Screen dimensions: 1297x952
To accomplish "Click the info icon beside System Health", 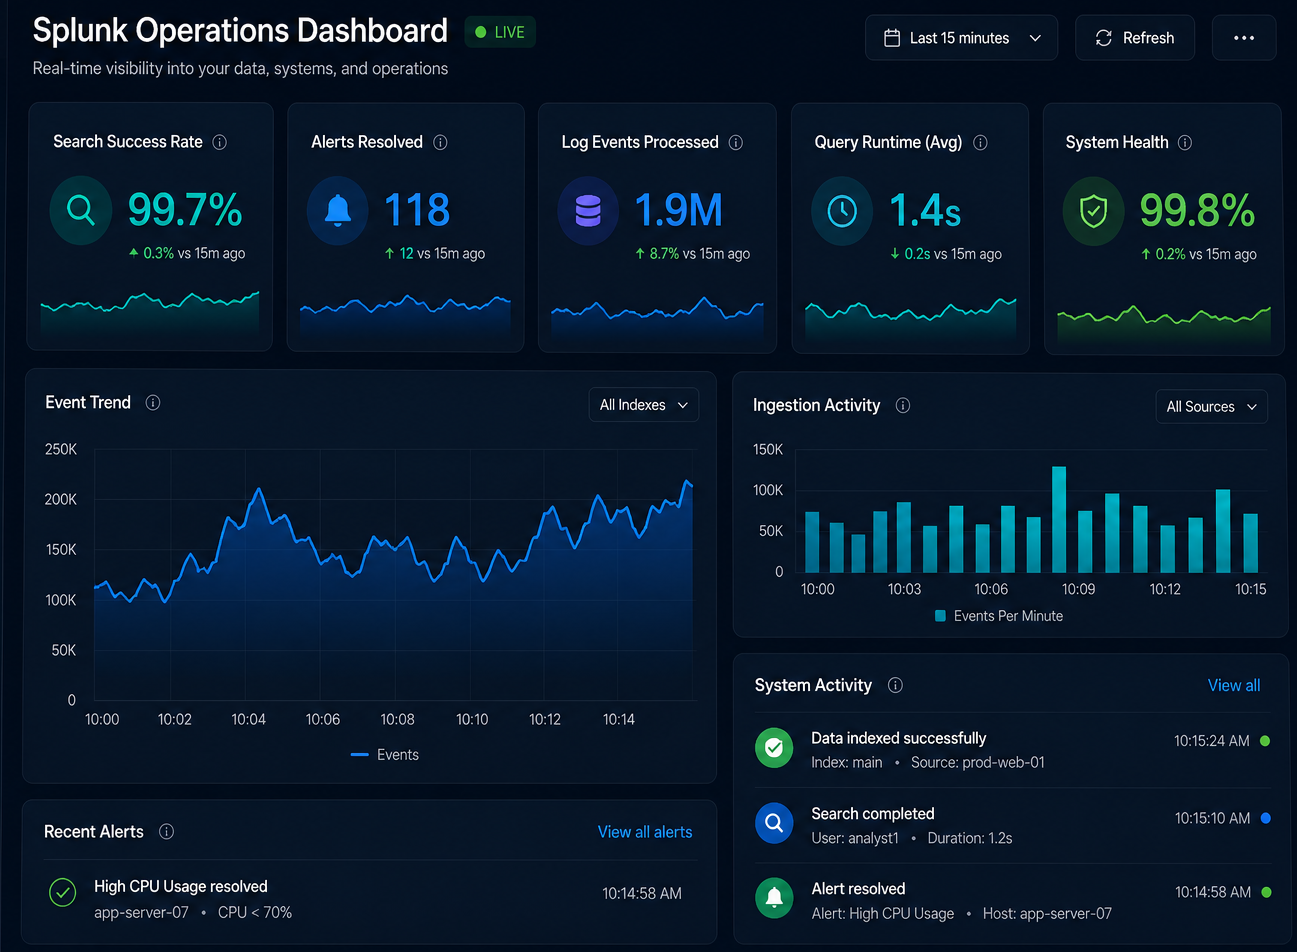I will 1185,142.
